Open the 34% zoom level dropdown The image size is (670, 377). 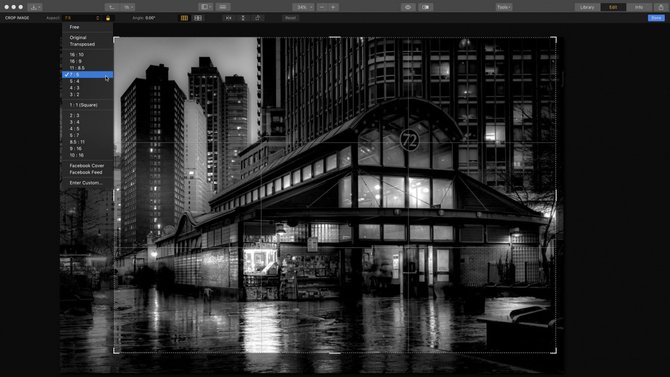click(303, 7)
